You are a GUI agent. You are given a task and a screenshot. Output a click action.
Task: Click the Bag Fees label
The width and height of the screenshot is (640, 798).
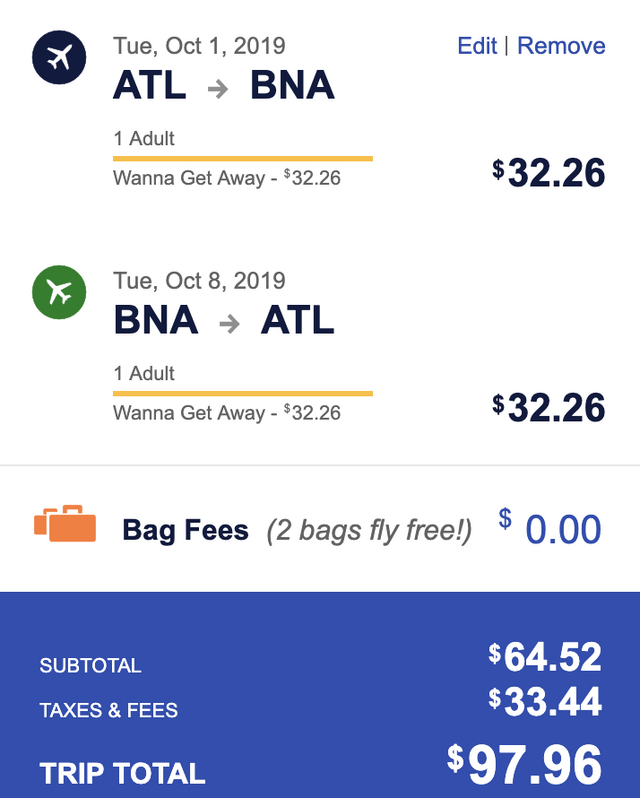click(185, 530)
